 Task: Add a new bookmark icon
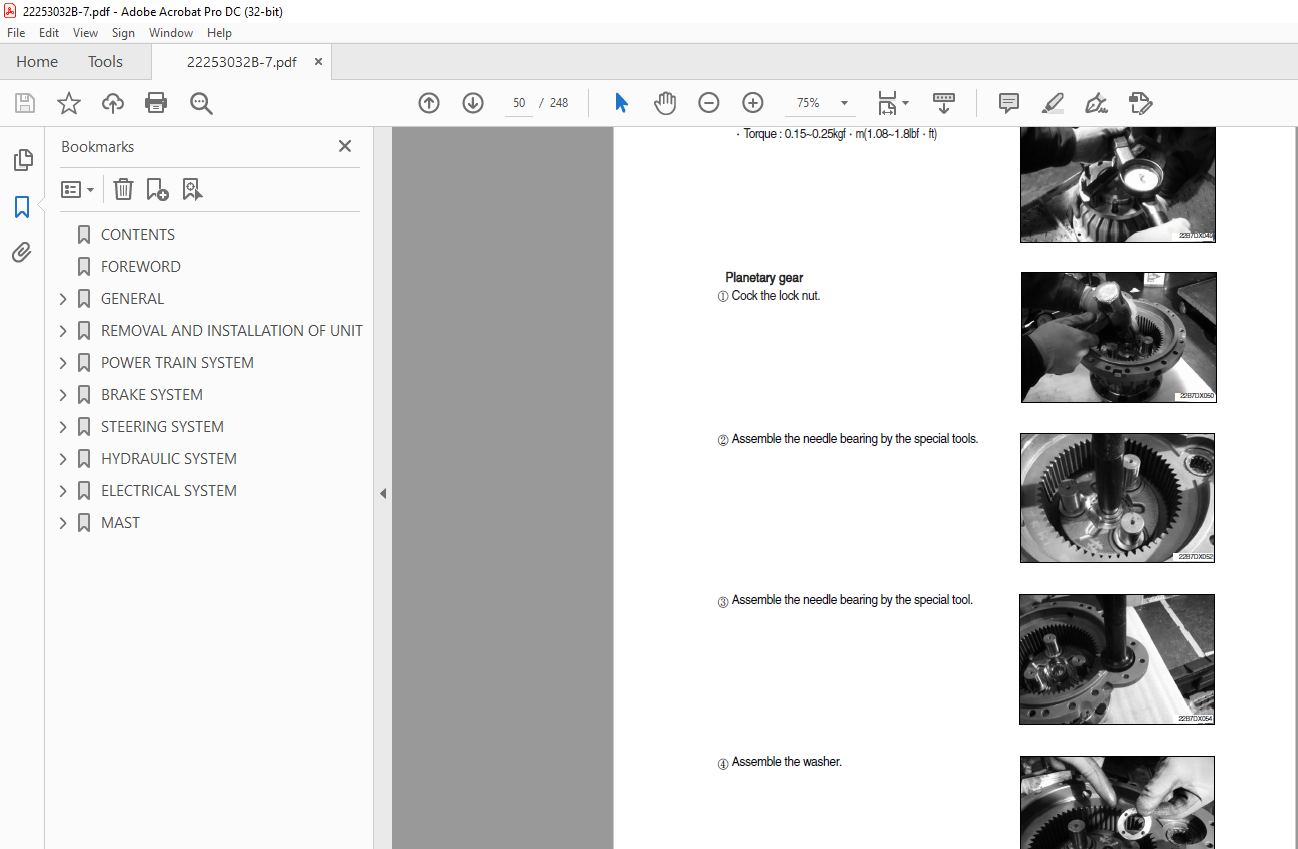pyautogui.click(x=157, y=189)
